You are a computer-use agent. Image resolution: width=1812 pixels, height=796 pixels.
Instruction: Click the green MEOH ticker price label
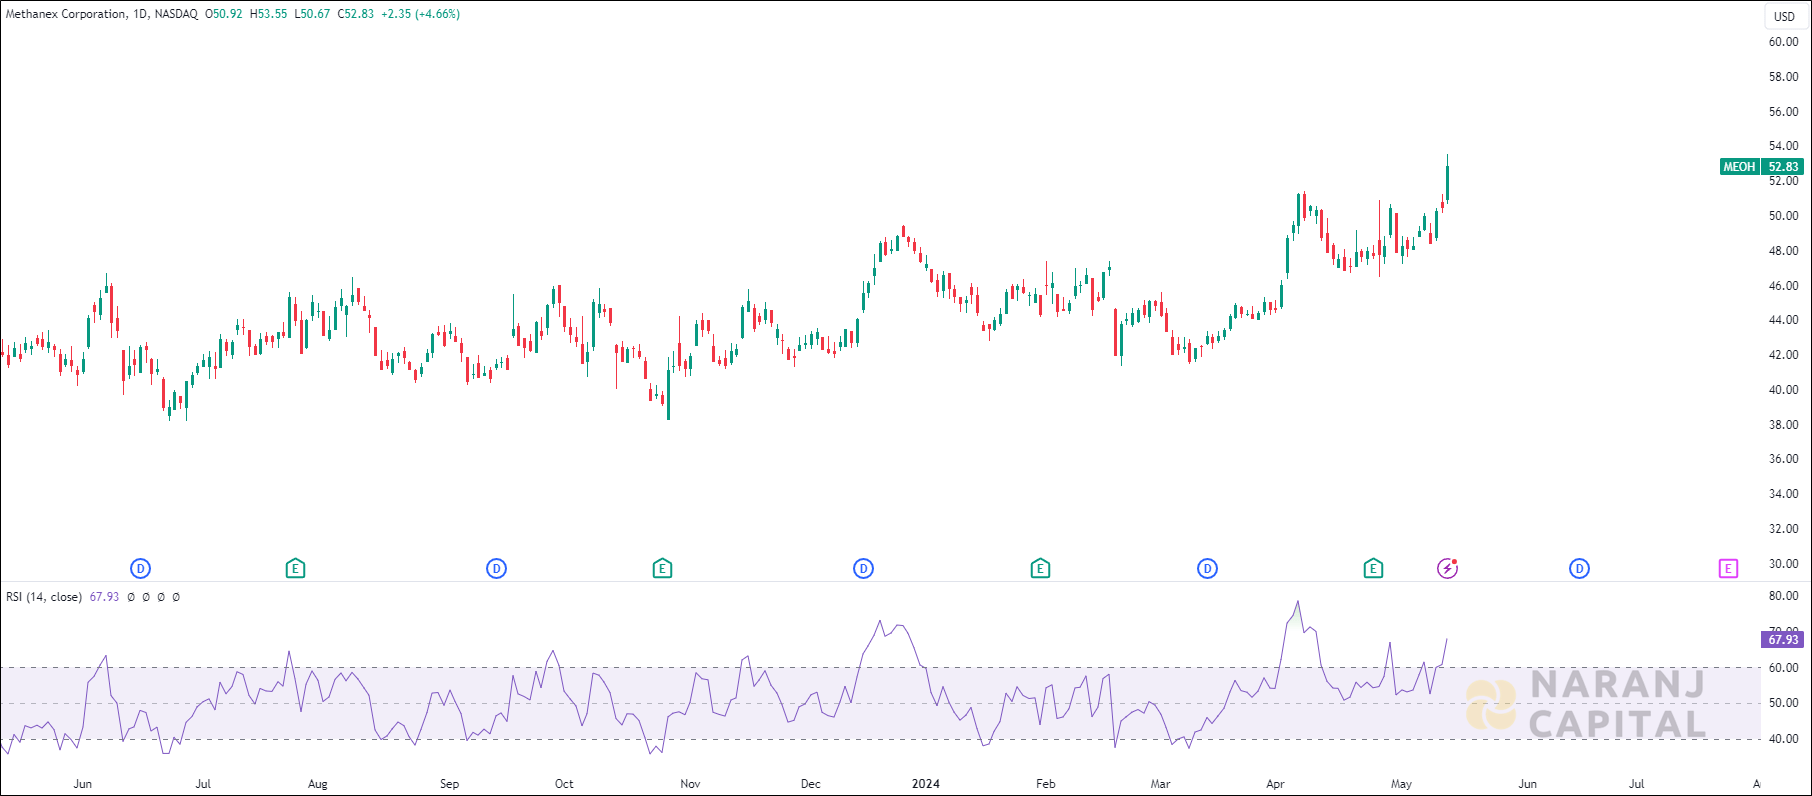click(x=1739, y=167)
